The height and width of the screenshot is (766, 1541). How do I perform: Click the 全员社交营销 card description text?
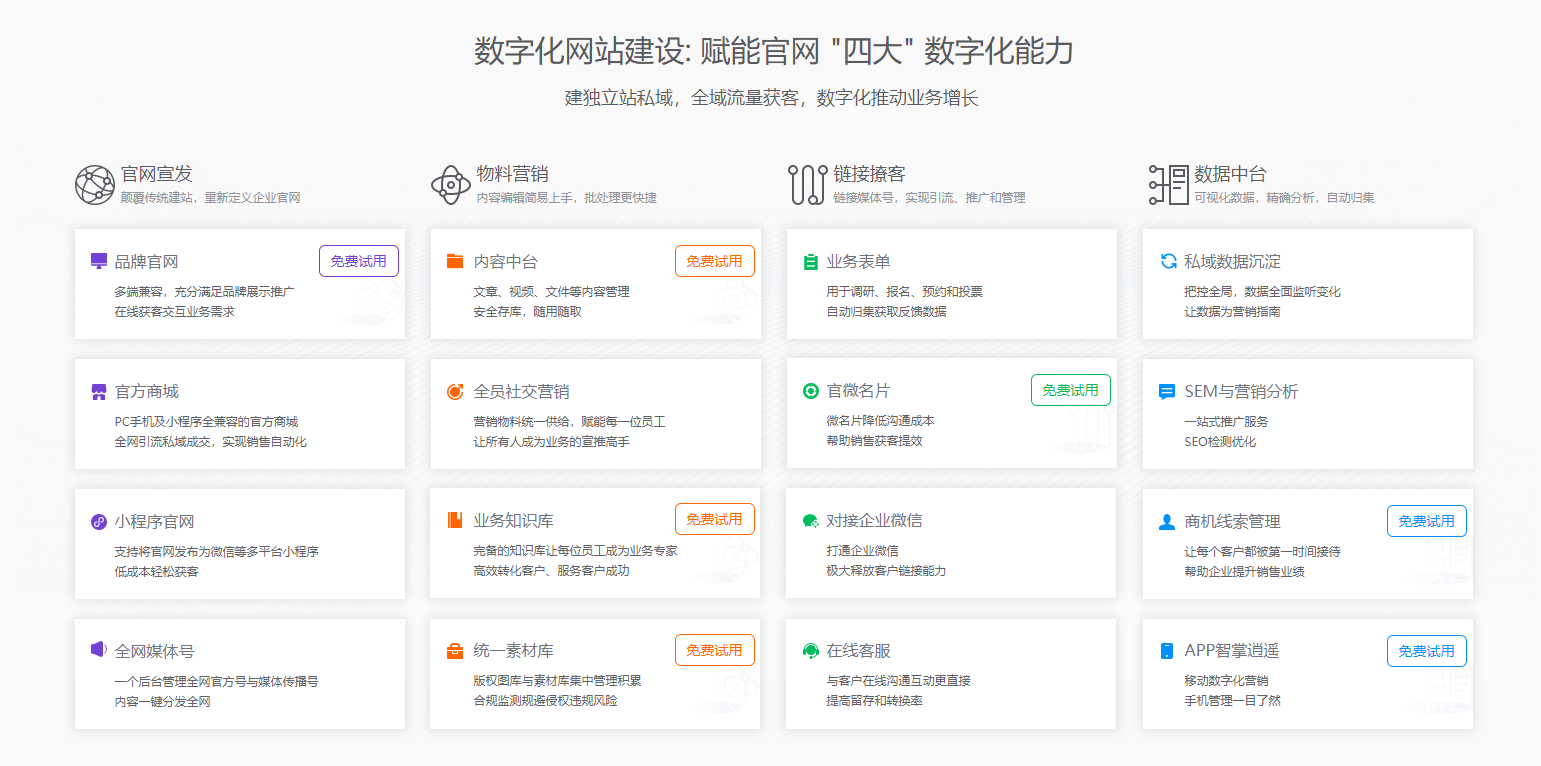[569, 431]
